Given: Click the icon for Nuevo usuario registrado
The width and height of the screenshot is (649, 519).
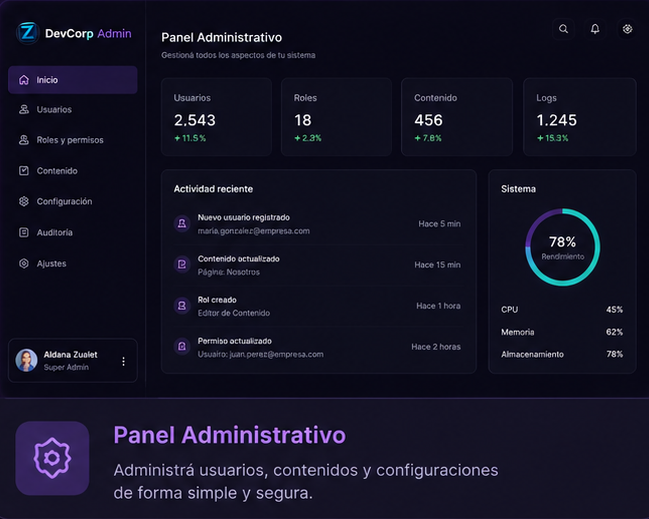Looking at the screenshot, I should click(x=182, y=224).
